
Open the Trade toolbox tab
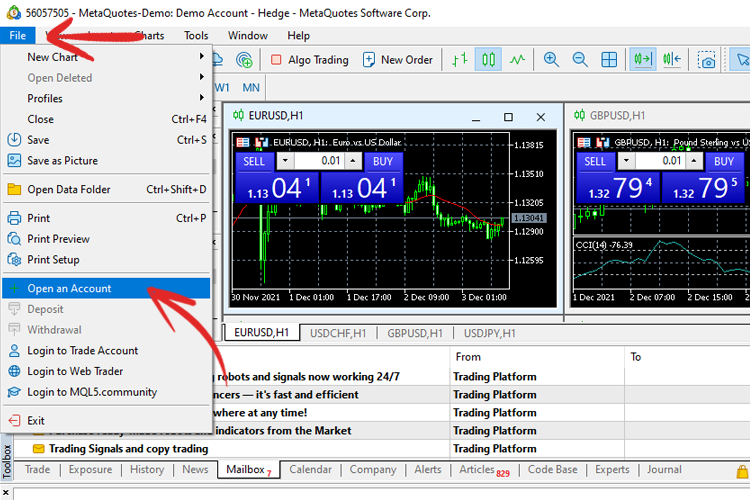(x=37, y=469)
